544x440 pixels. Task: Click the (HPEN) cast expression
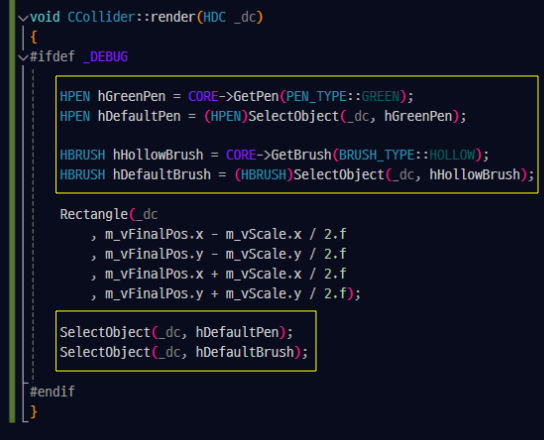click(x=226, y=116)
